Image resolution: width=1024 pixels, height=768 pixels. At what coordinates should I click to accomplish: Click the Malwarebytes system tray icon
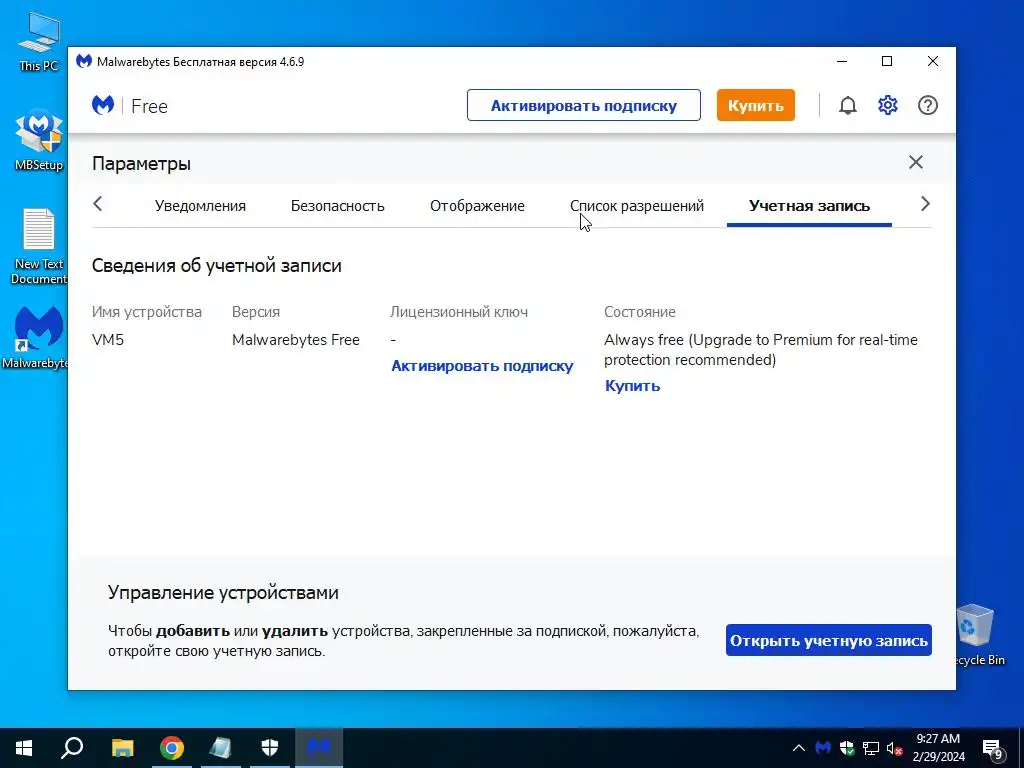(824, 748)
